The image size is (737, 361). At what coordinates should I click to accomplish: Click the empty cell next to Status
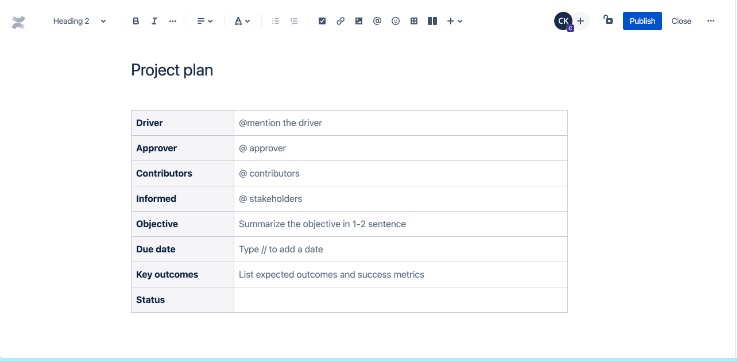pyautogui.click(x=400, y=300)
